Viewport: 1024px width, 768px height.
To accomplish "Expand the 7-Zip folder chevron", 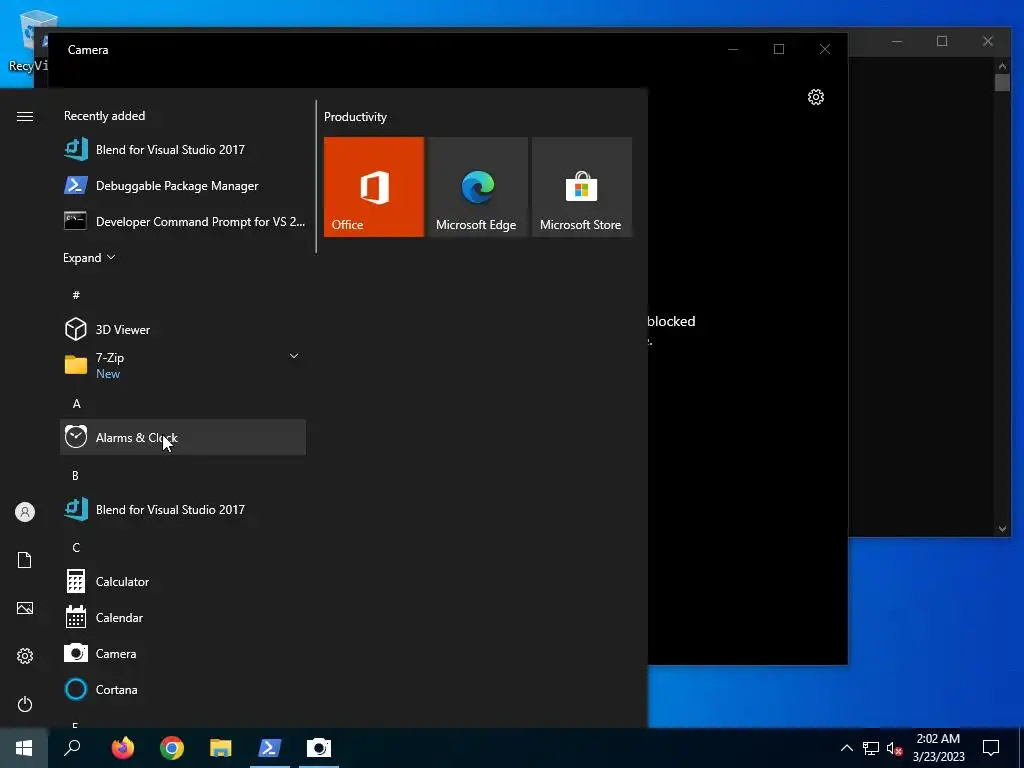I will (x=294, y=356).
